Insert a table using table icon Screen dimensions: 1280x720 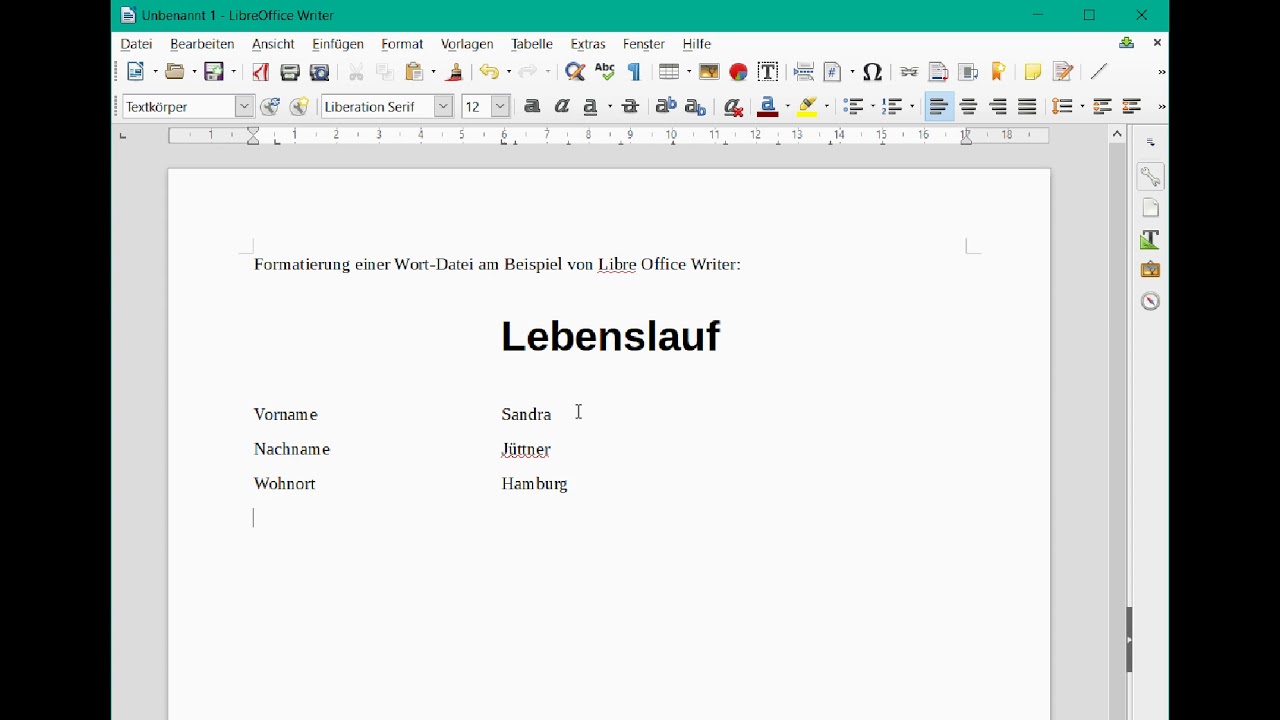669,72
